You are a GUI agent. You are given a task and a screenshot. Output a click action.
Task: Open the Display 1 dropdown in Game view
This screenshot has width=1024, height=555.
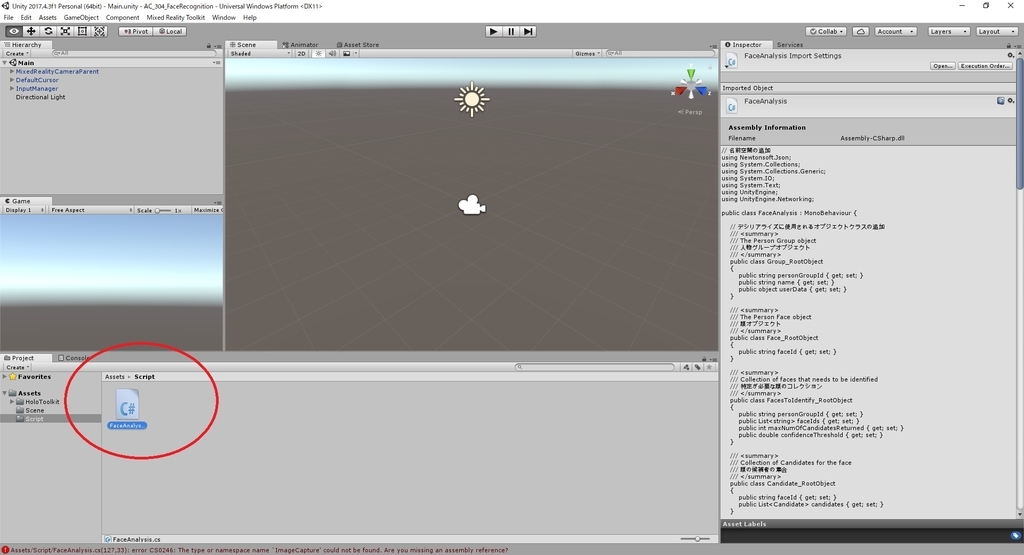24,210
